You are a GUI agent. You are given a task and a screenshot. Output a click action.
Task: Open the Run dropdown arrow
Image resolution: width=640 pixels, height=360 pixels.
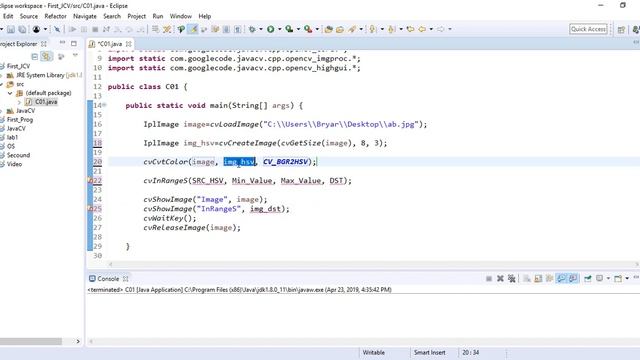280,29
